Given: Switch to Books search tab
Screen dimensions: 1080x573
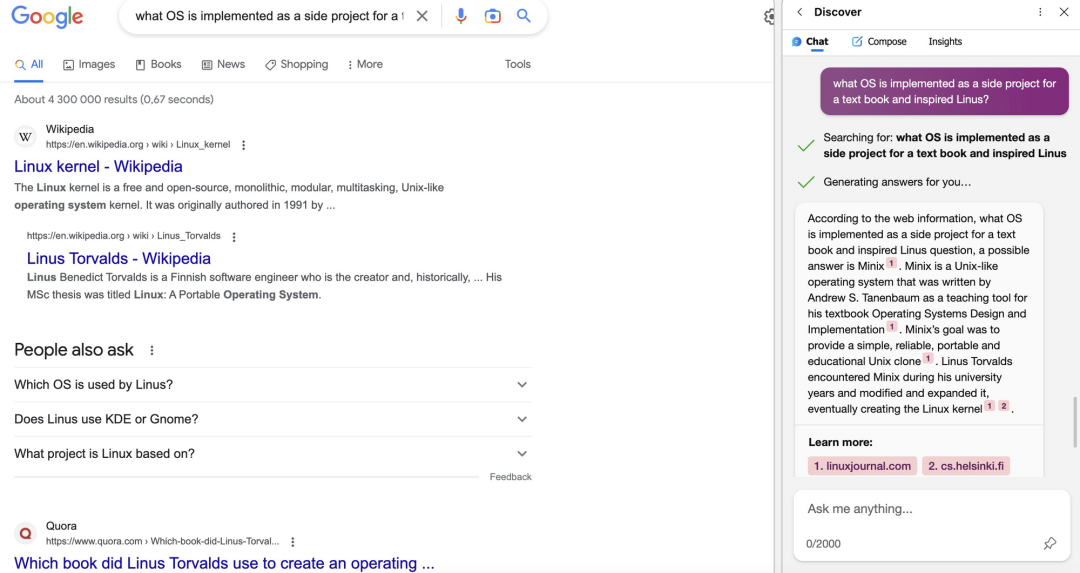Looking at the screenshot, I should [x=158, y=64].
